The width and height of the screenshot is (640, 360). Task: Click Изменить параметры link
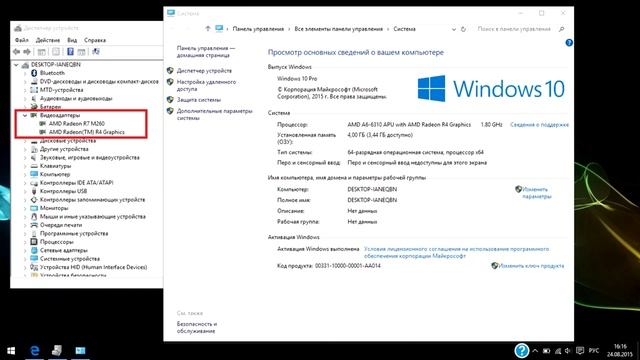[x=536, y=193]
